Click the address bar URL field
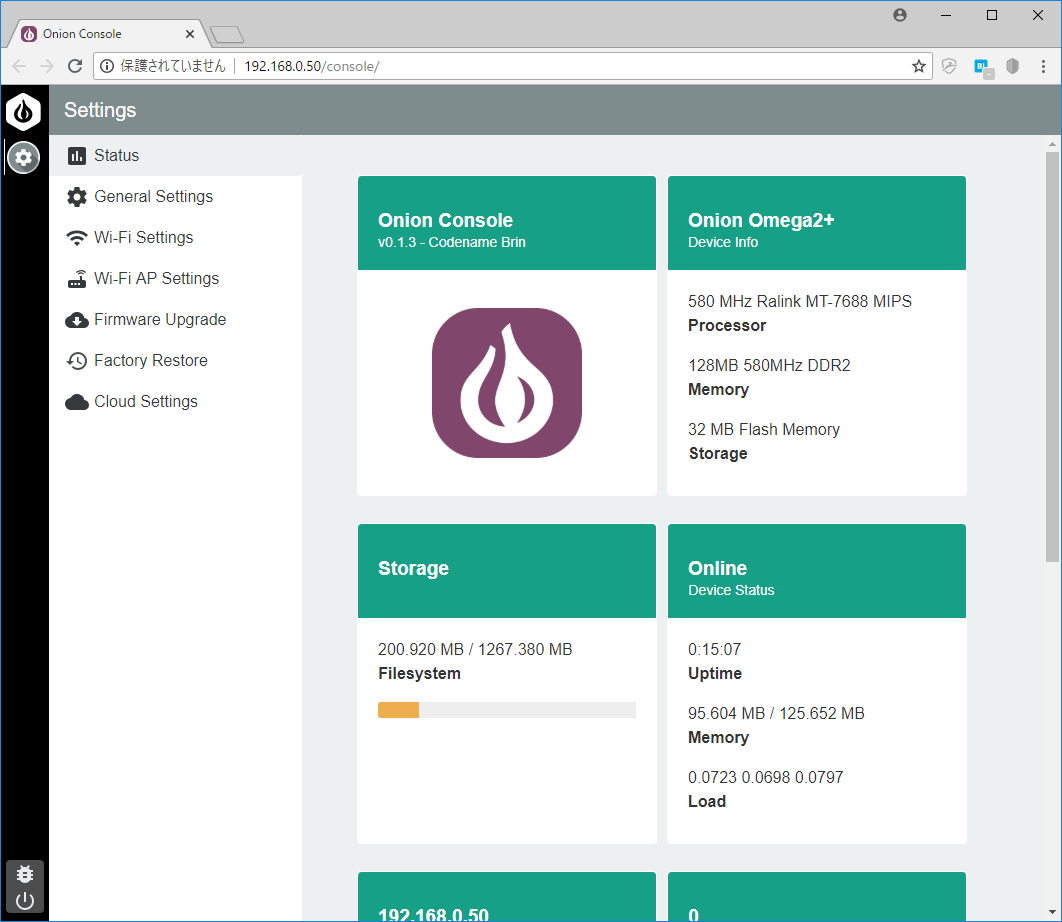This screenshot has height=922, width=1062. [513, 66]
